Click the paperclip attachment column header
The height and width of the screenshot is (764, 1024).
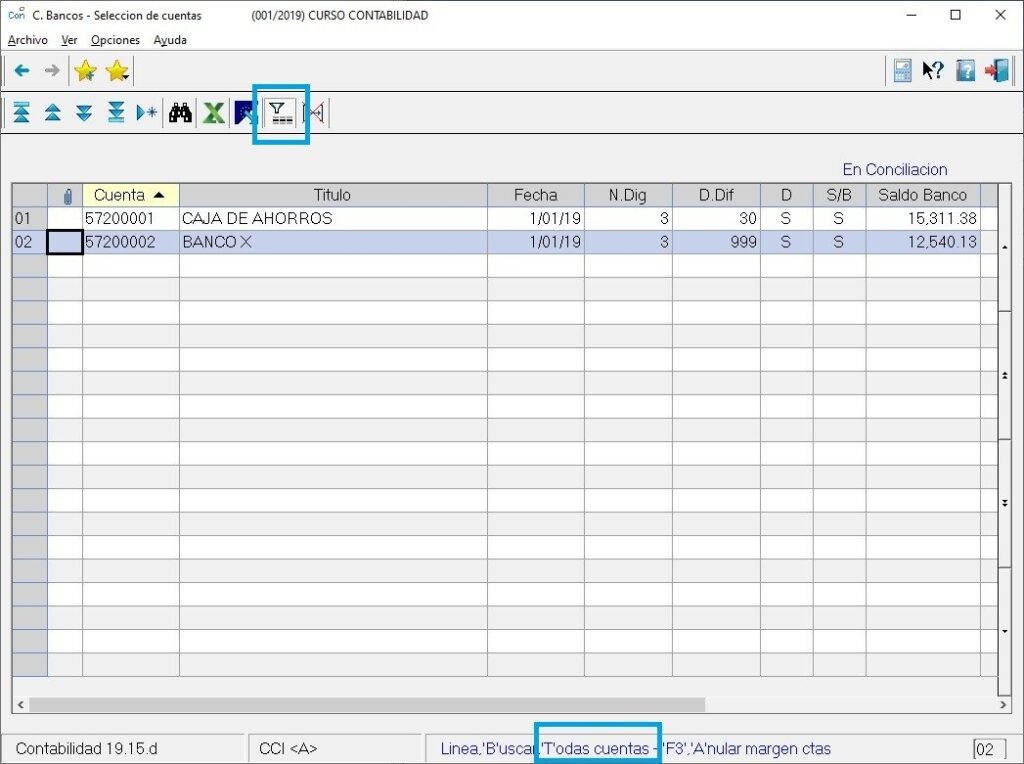pyautogui.click(x=65, y=195)
